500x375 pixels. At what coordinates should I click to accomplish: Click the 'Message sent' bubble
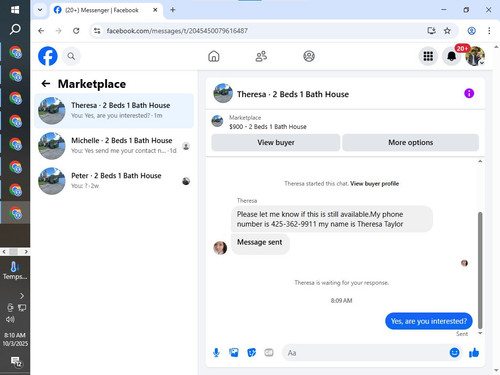coord(260,243)
